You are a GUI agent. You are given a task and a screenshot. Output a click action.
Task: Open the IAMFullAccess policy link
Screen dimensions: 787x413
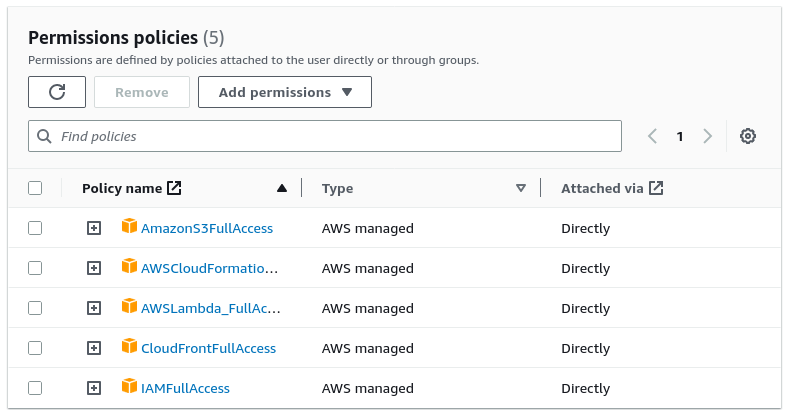tap(185, 388)
